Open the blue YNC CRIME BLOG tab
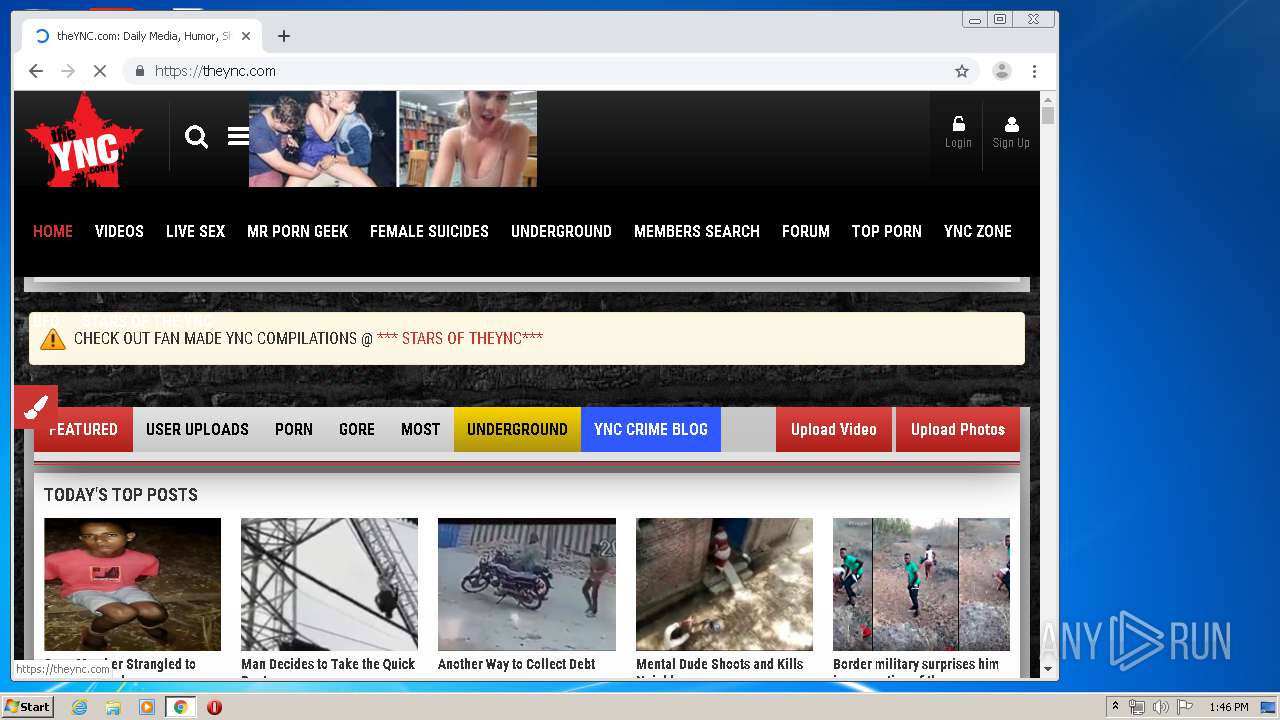The width and height of the screenshot is (1280, 720). (x=651, y=429)
